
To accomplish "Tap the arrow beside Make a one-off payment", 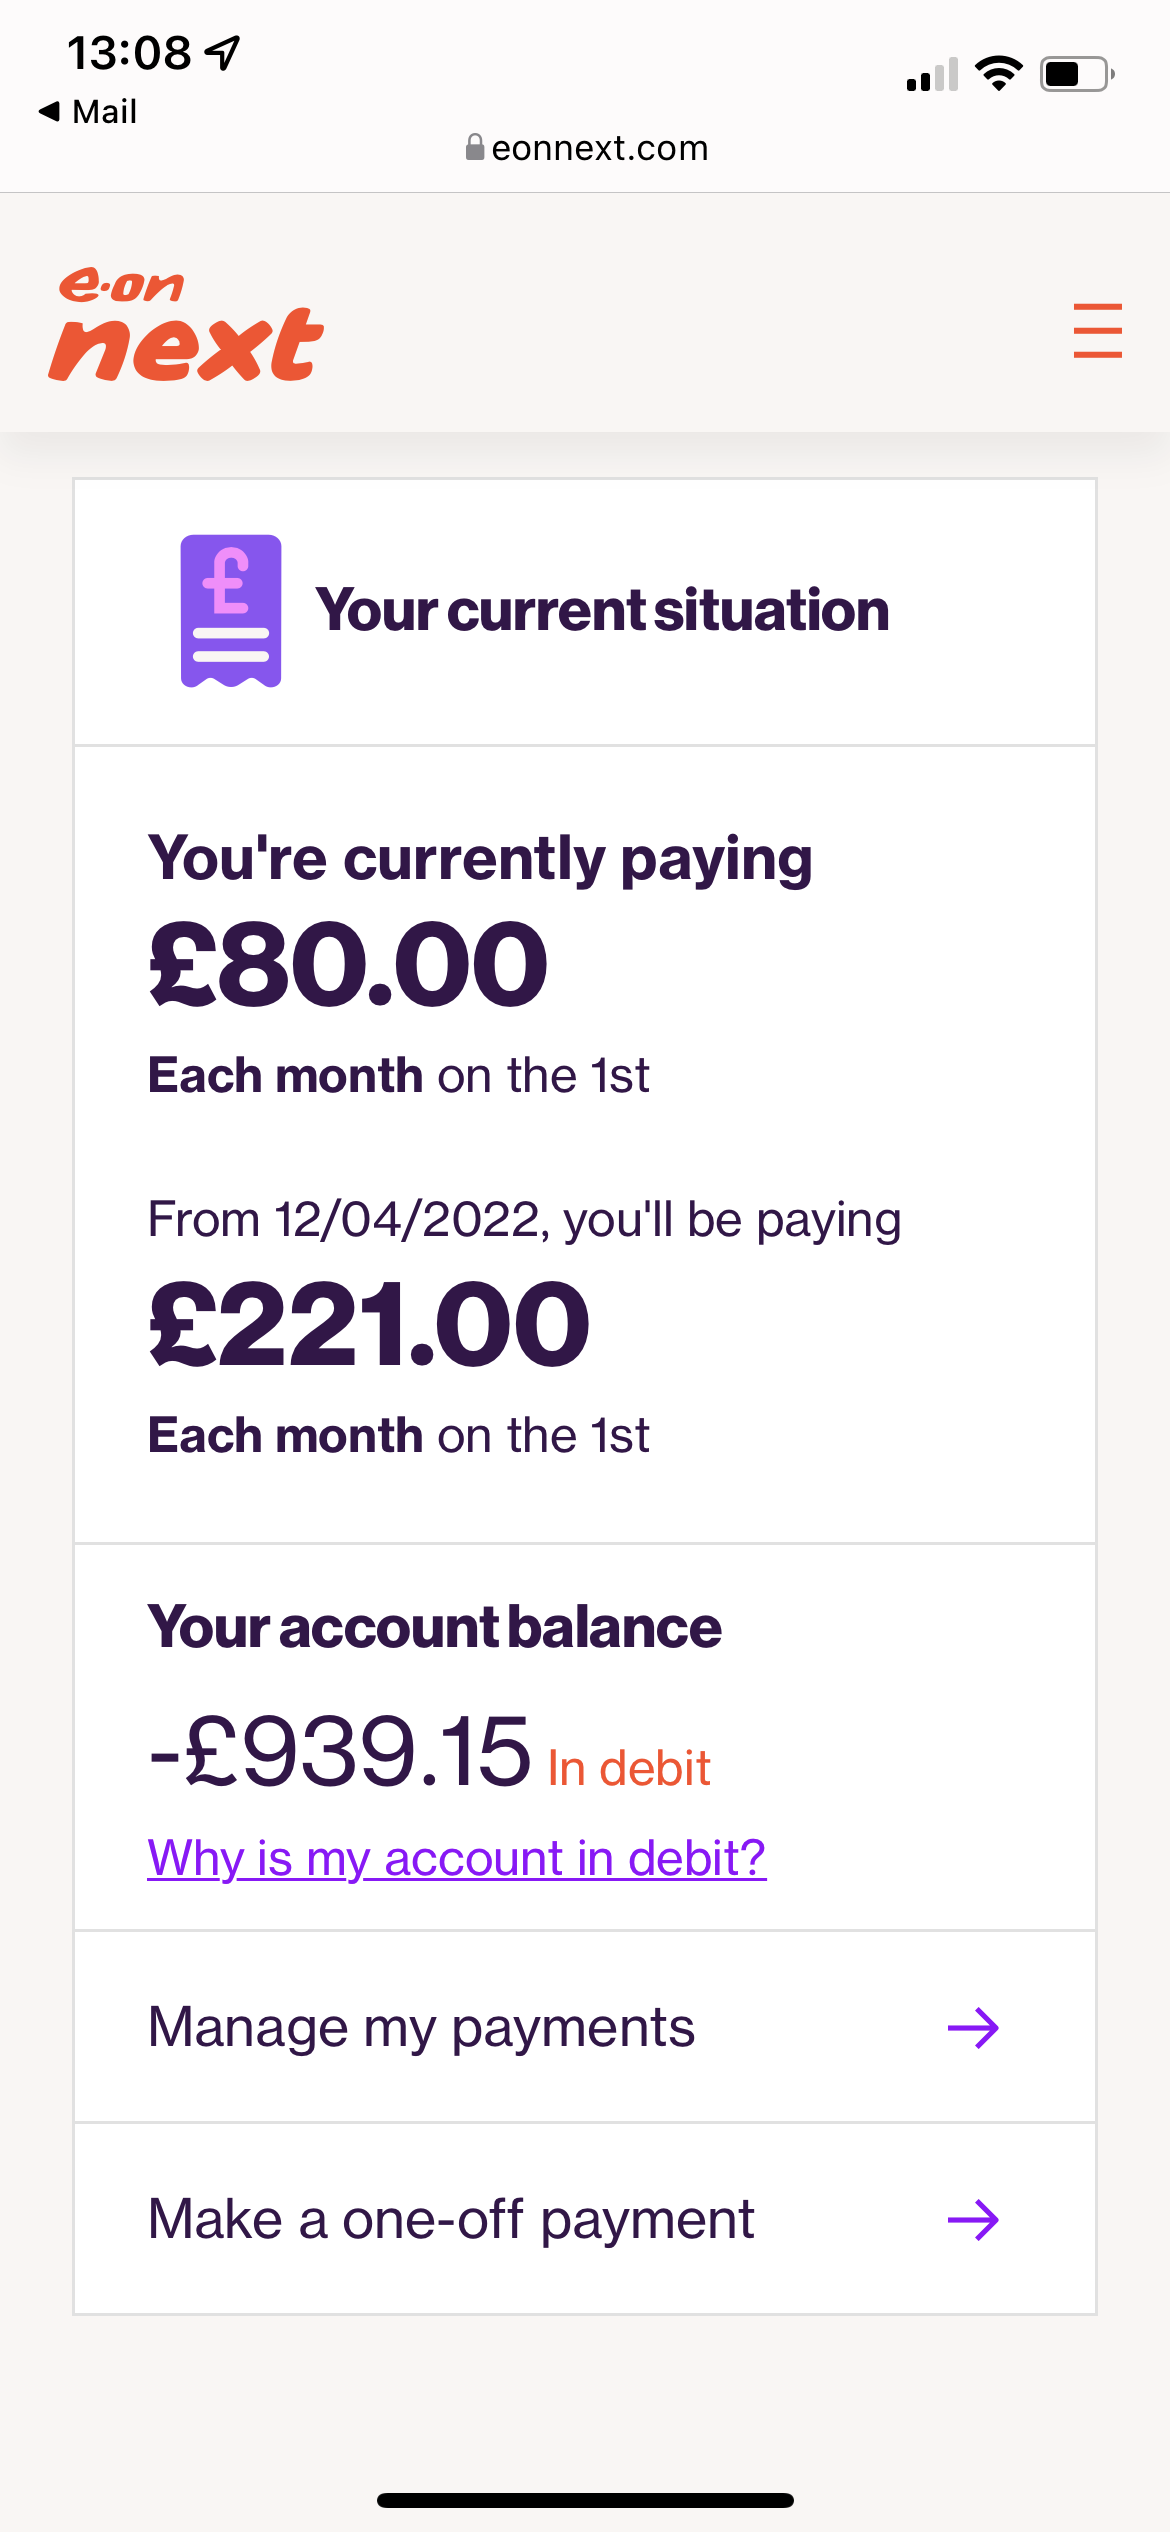I will (973, 2220).
